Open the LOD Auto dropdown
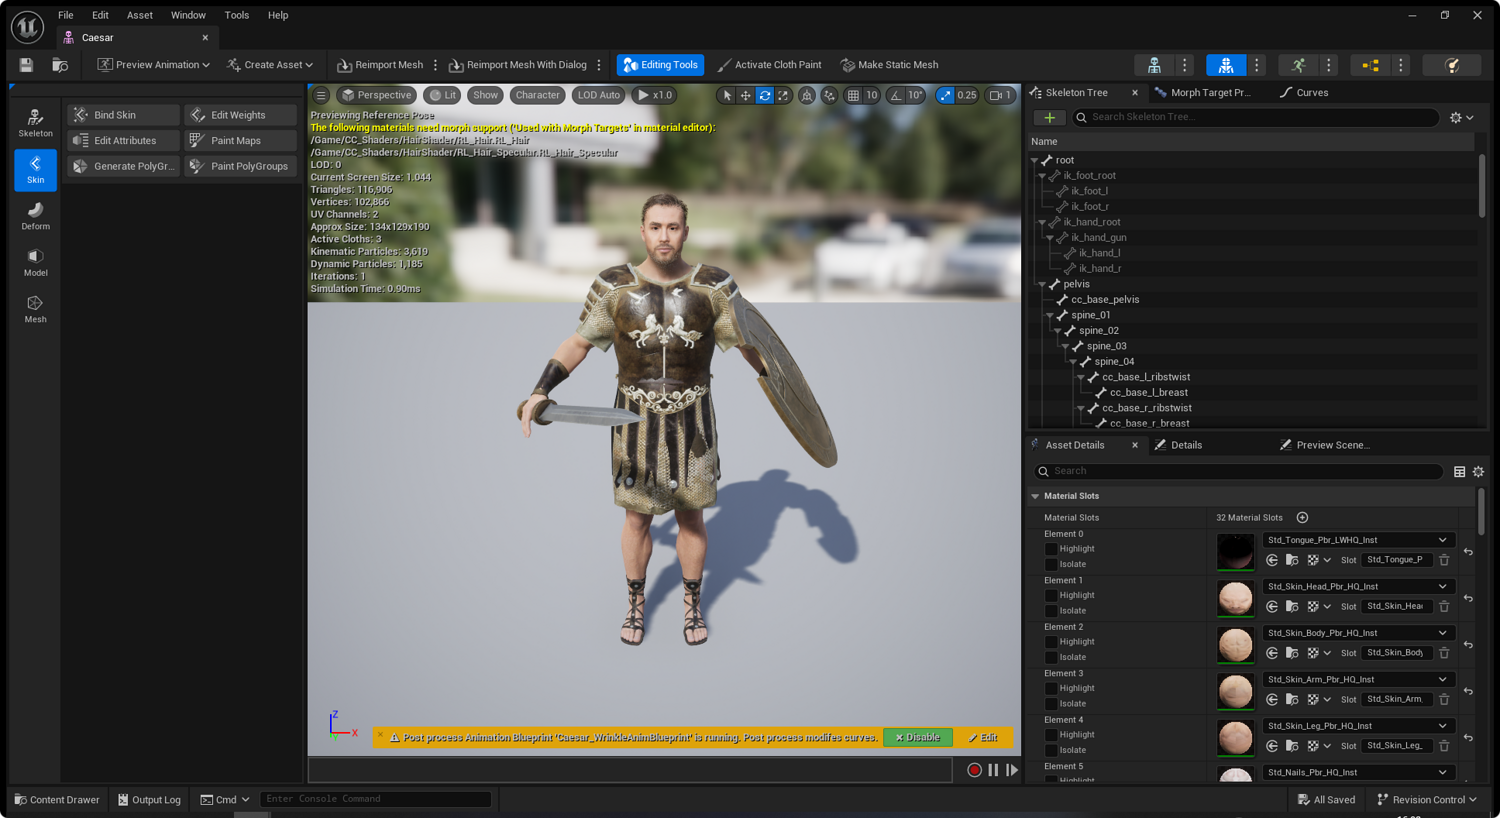Screen dimensions: 1500x818 [x=599, y=95]
